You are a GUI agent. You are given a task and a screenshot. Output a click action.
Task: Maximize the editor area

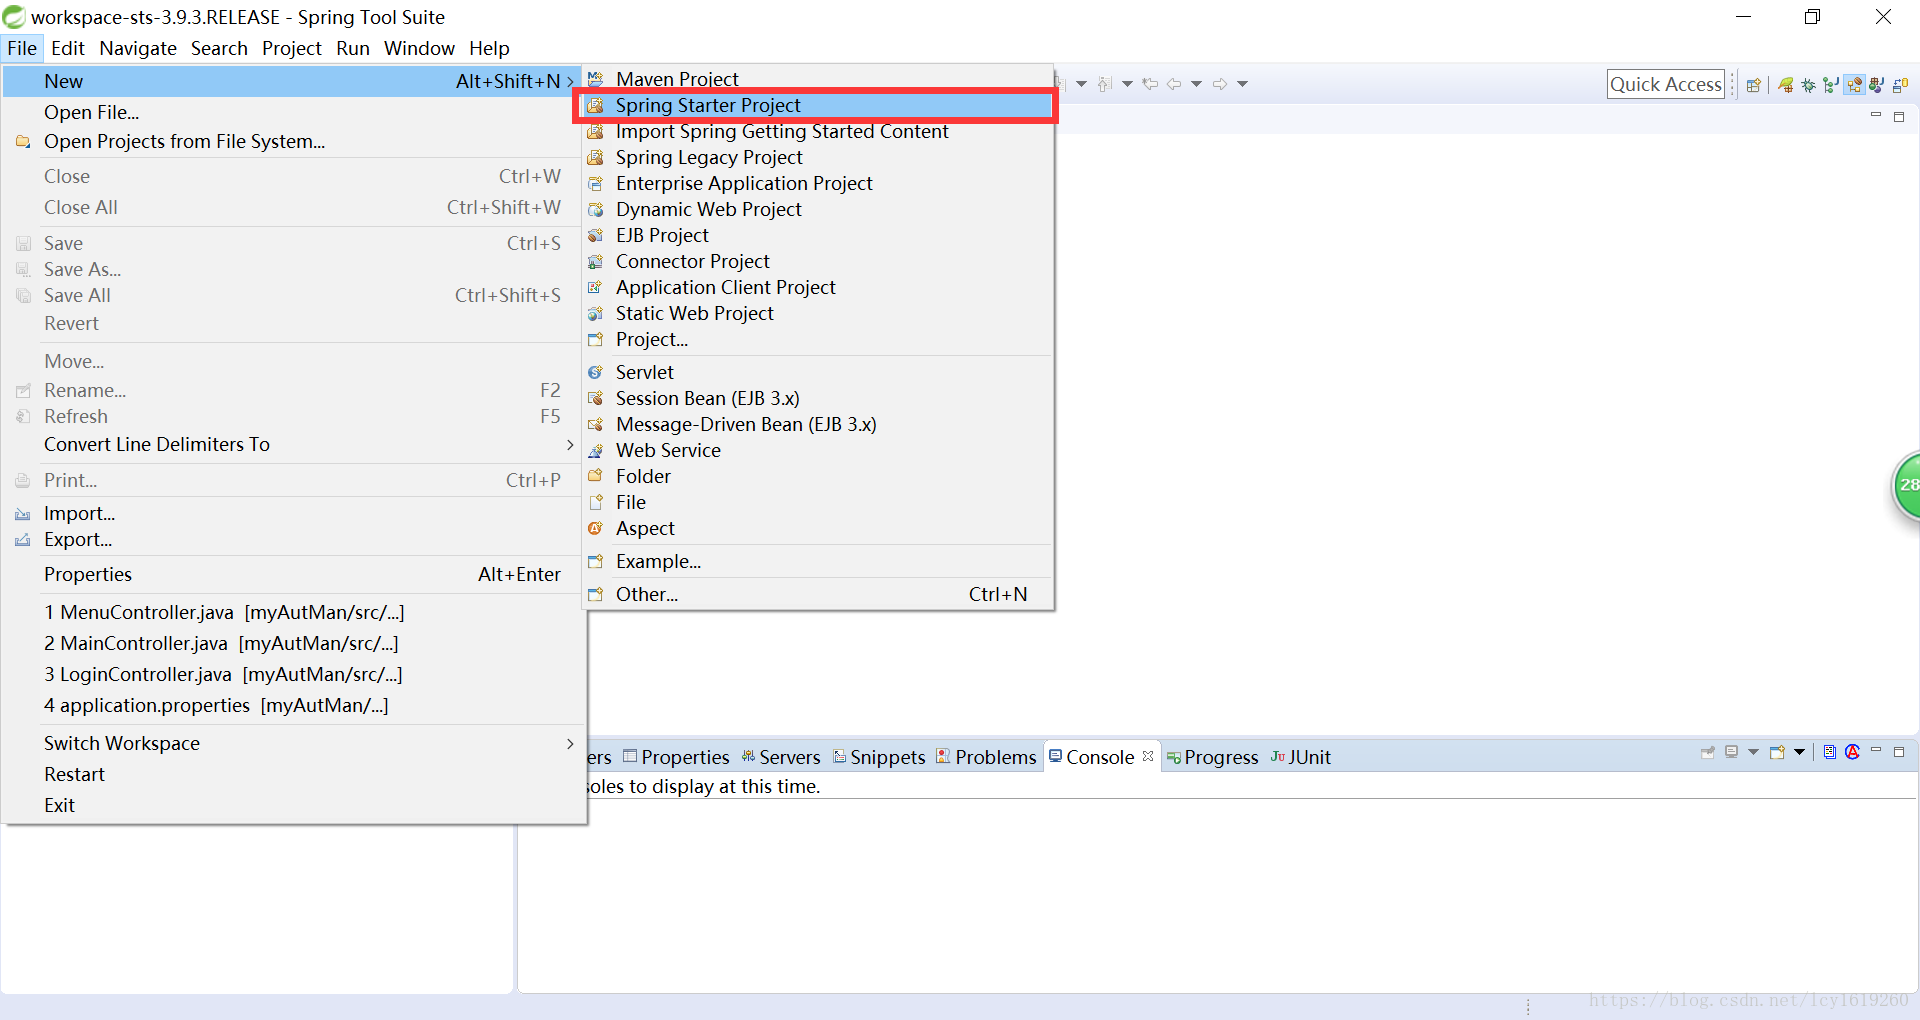[1899, 117]
